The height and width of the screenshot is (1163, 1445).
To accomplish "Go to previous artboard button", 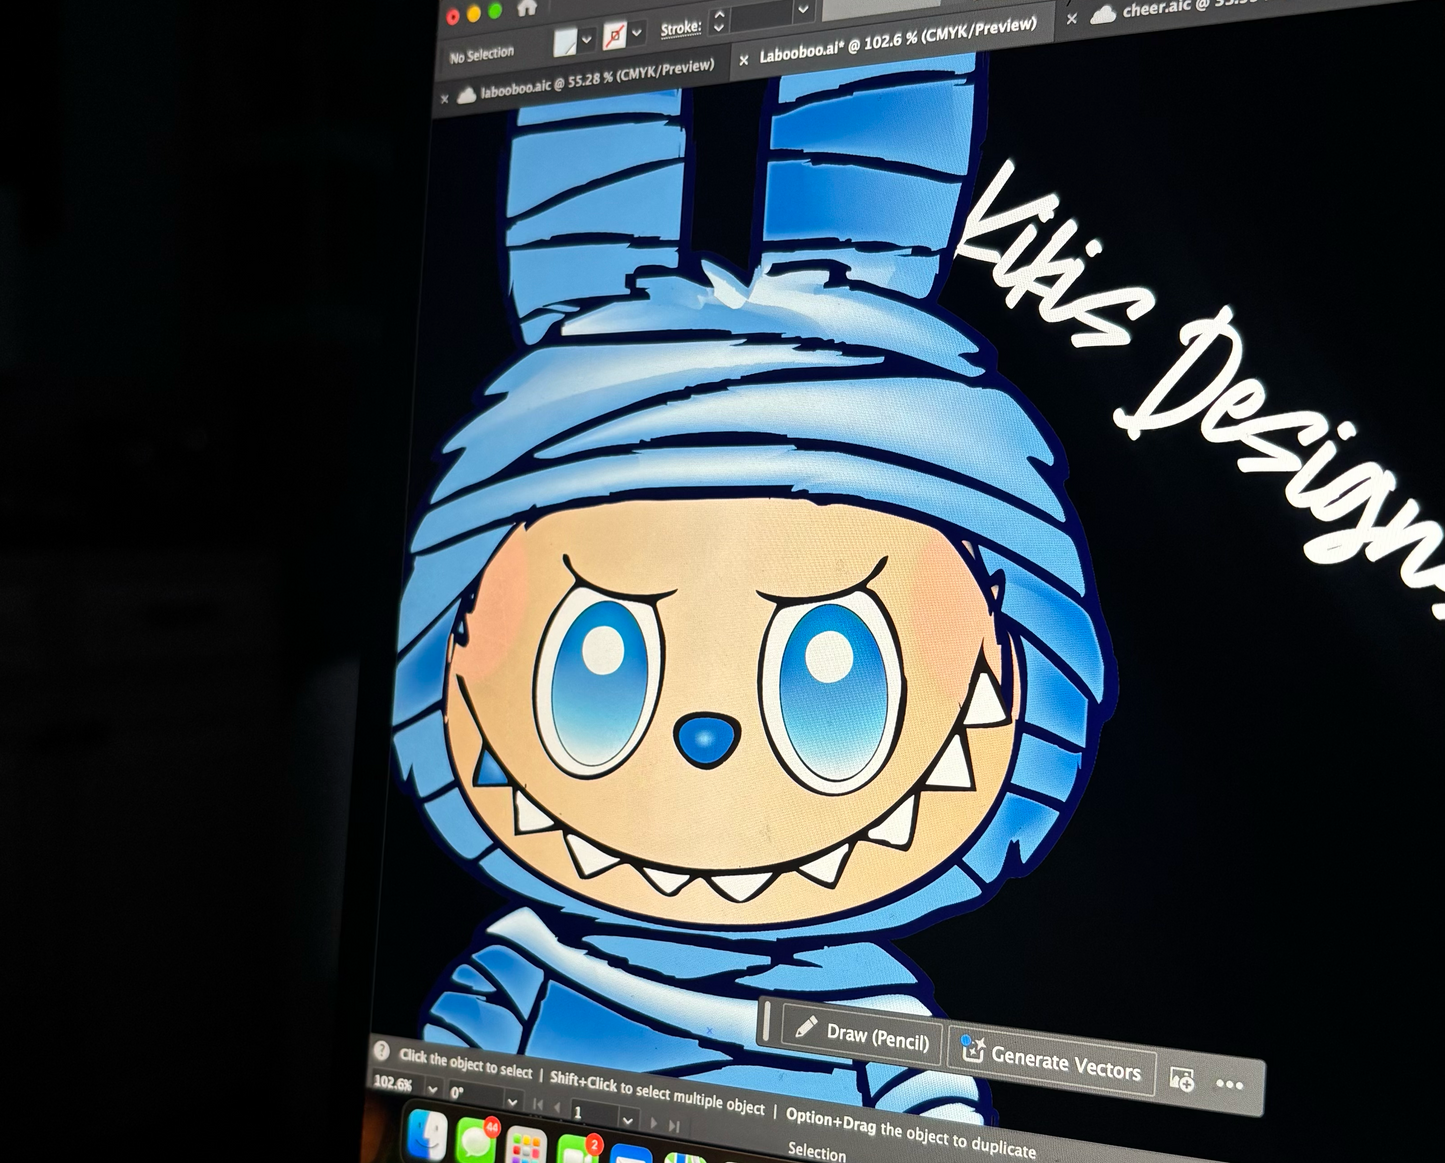I will [x=557, y=1107].
